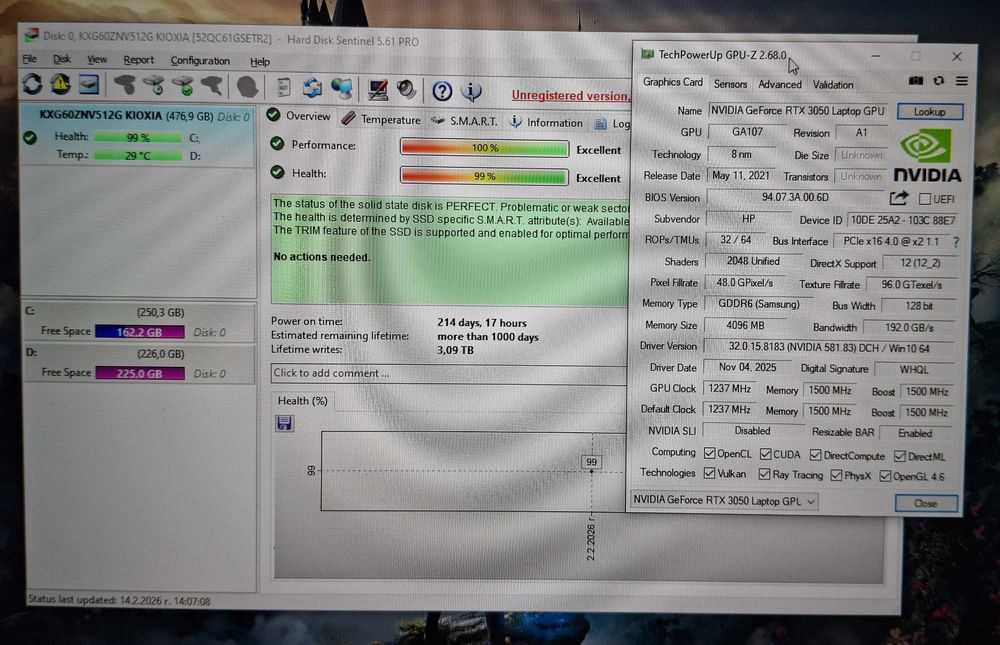Toggle the OpenGL 4.6 checkbox
The image size is (1000, 645).
click(885, 476)
